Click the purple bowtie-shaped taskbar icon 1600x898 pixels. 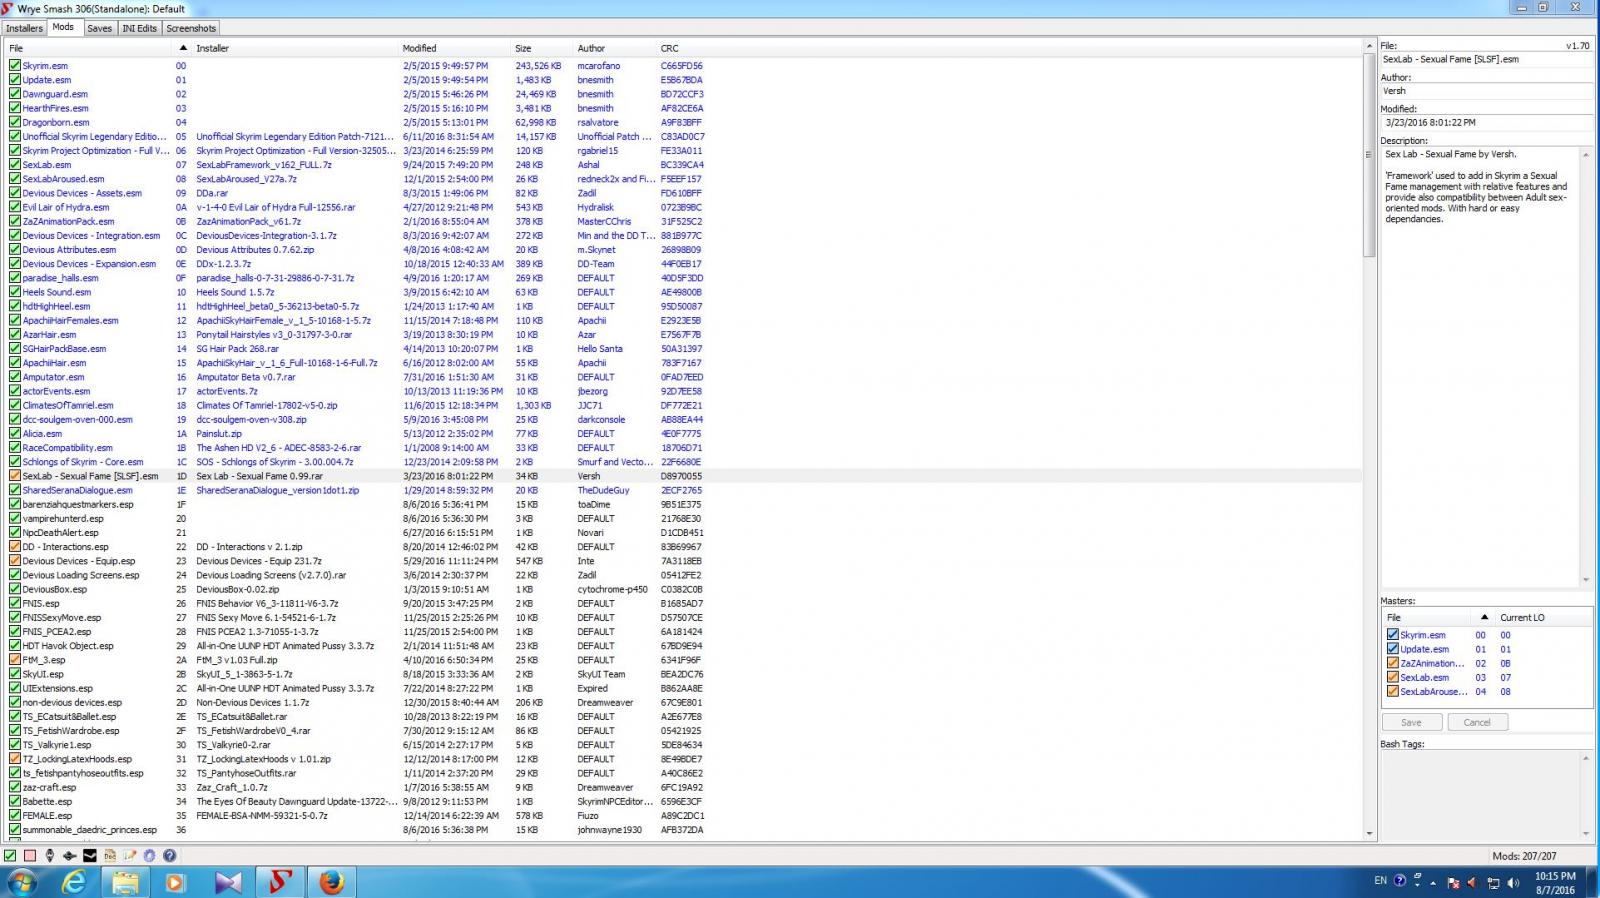(x=228, y=882)
